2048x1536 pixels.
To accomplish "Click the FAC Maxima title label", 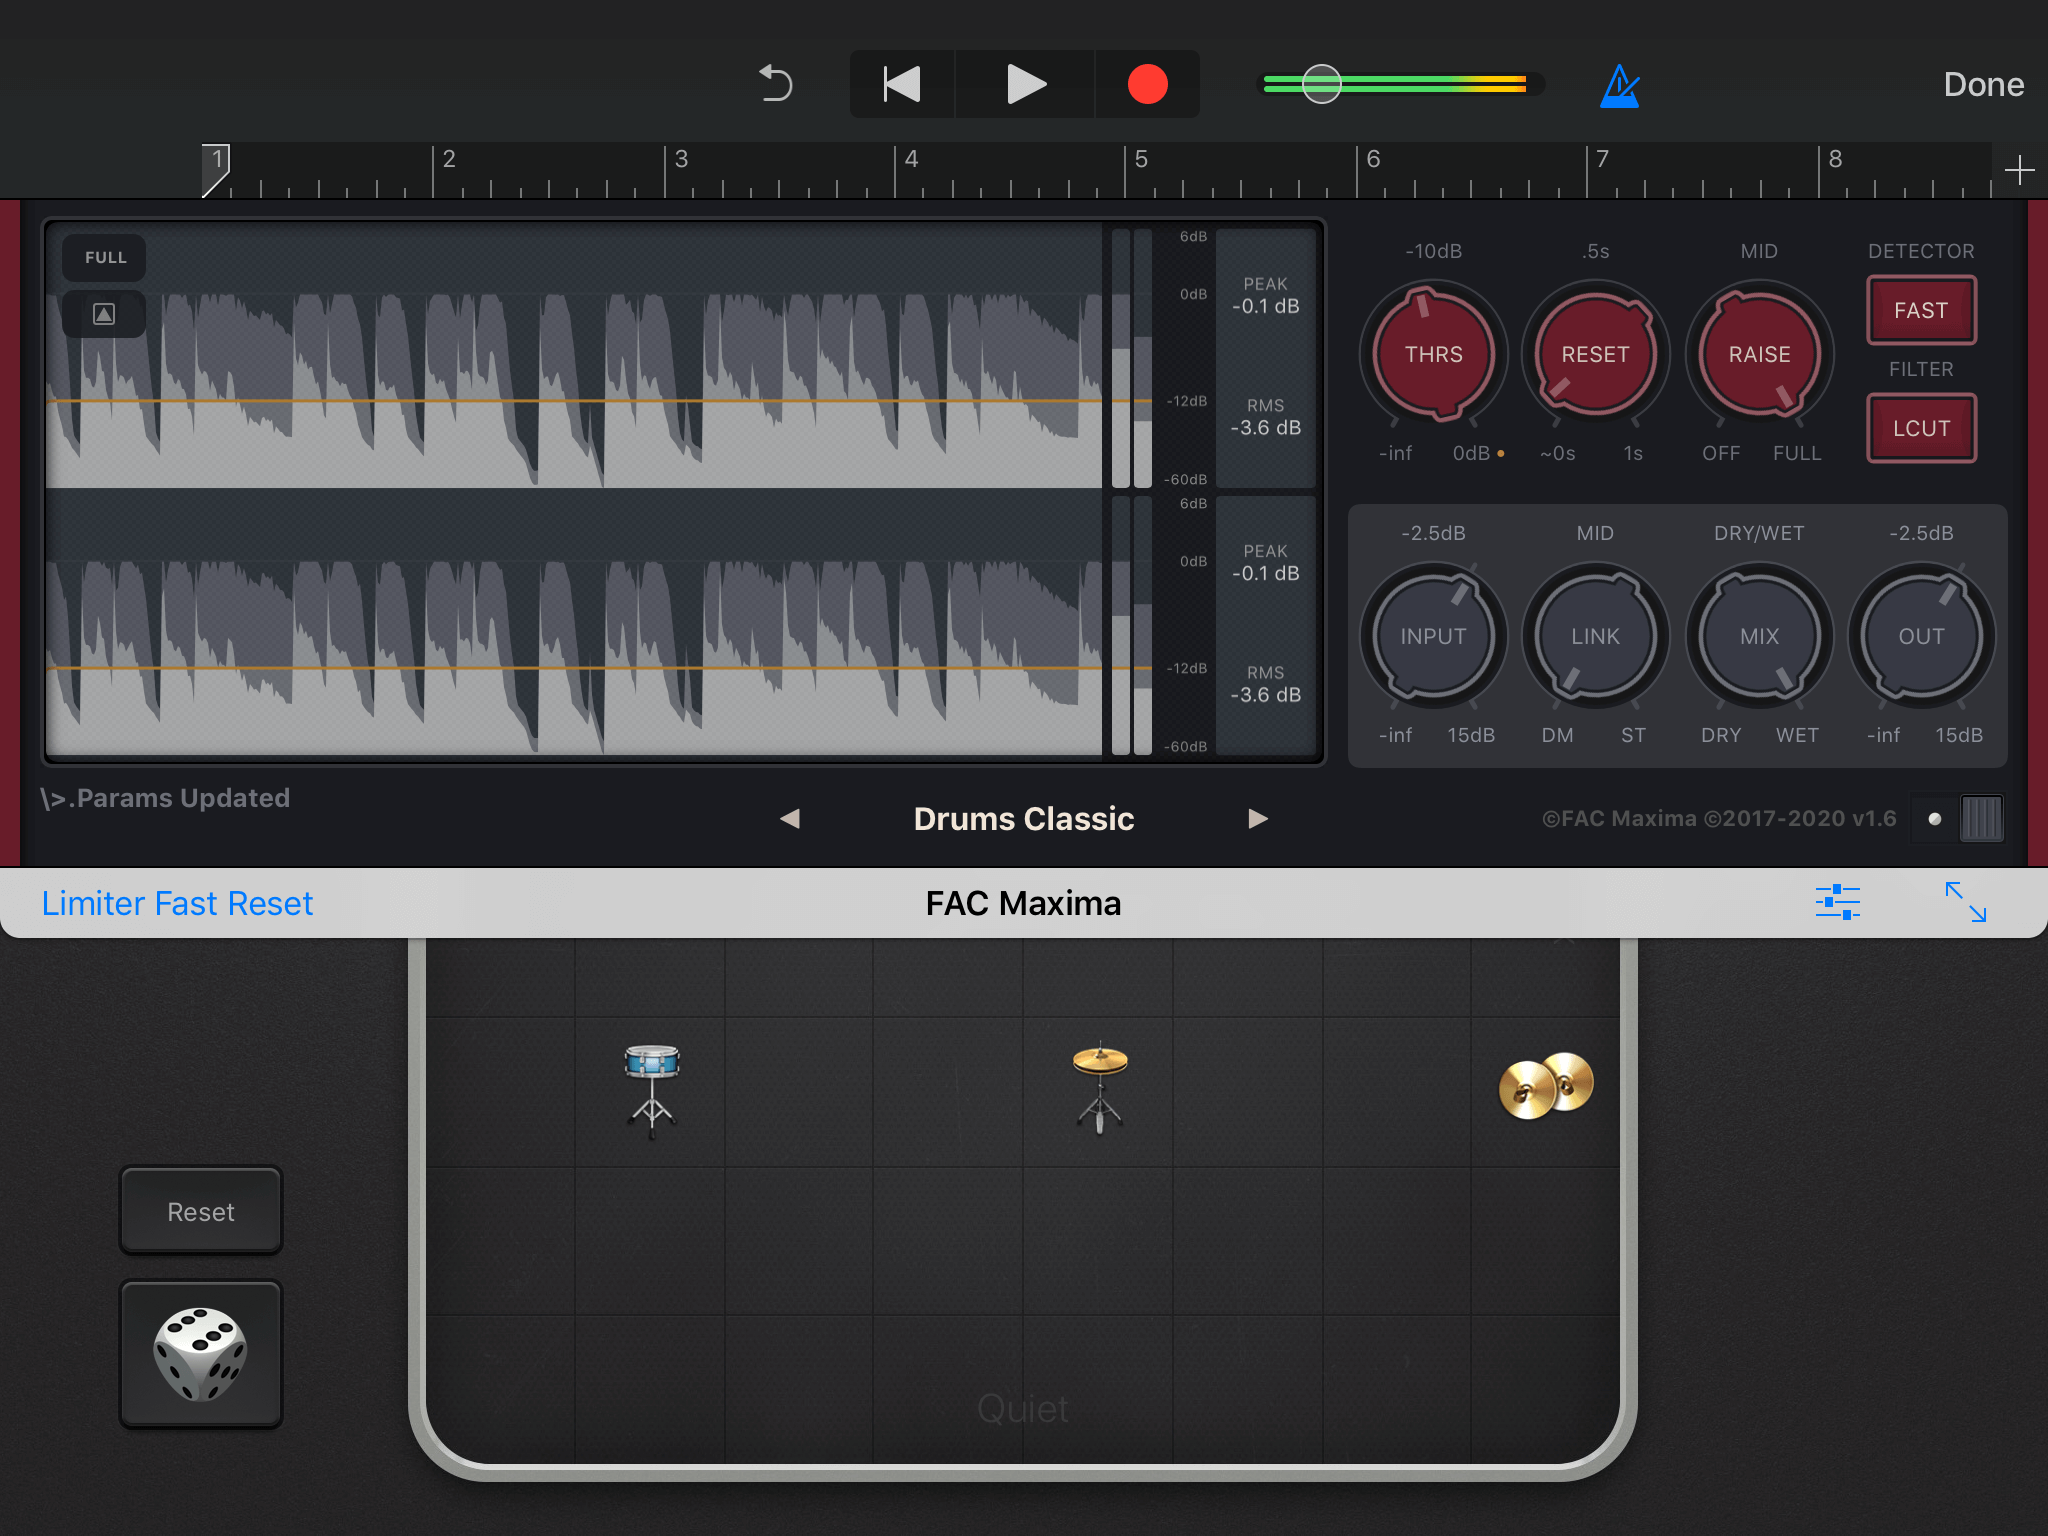I will (1023, 903).
